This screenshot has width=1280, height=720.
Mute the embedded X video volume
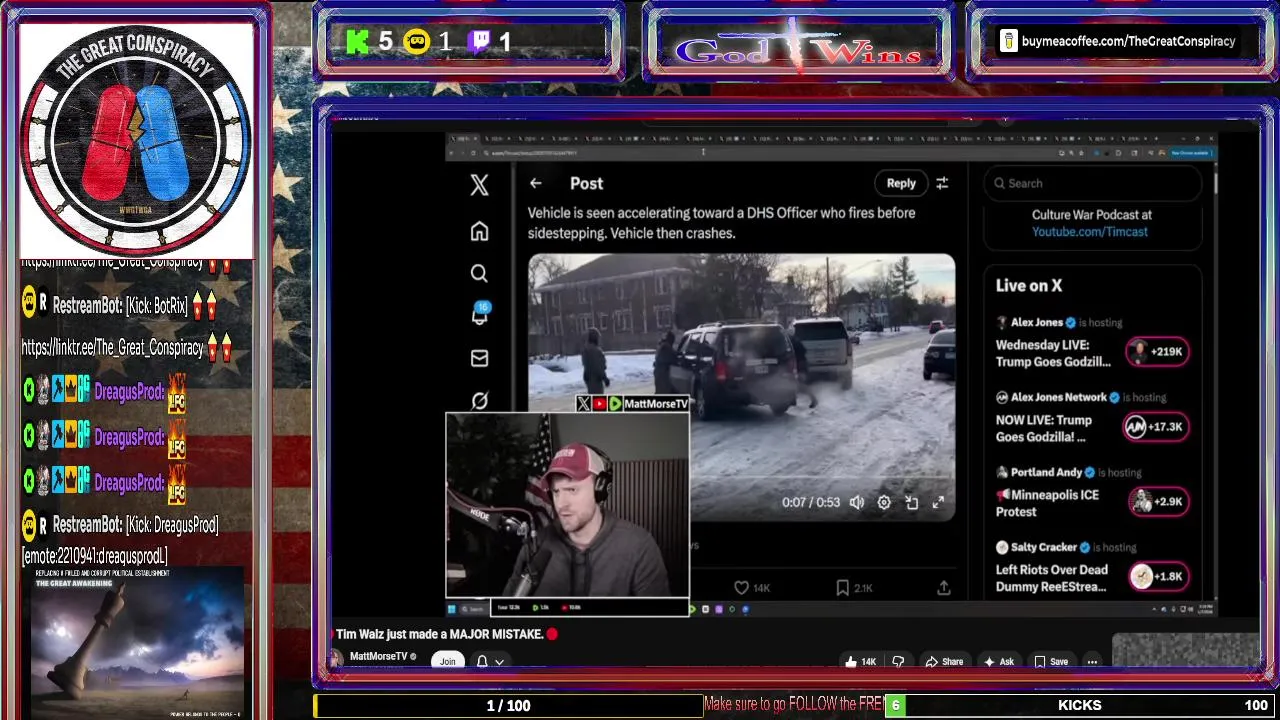[857, 503]
